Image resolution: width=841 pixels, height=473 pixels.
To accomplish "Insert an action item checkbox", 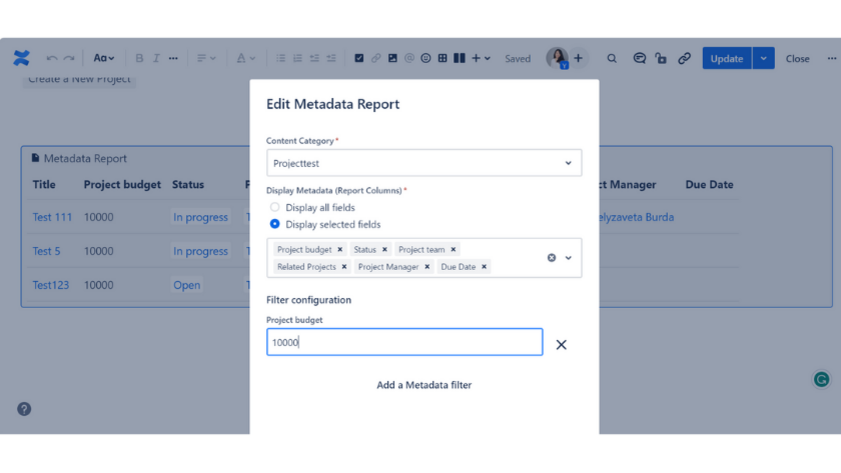I will coord(359,58).
